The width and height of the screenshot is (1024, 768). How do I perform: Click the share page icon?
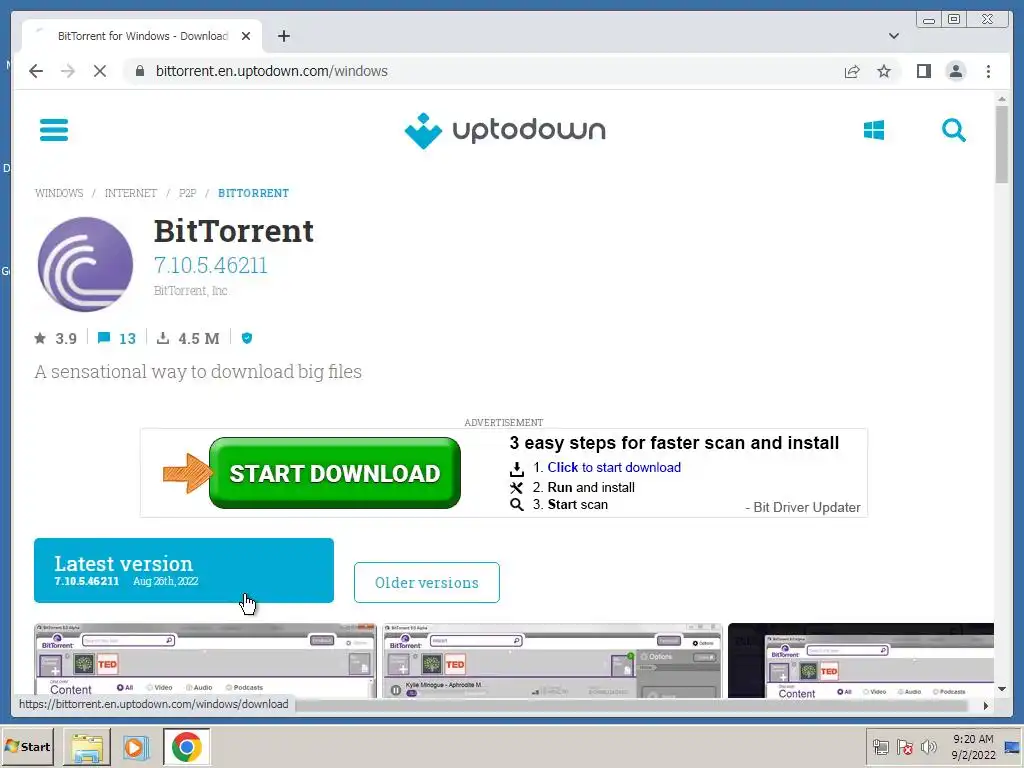click(x=852, y=71)
